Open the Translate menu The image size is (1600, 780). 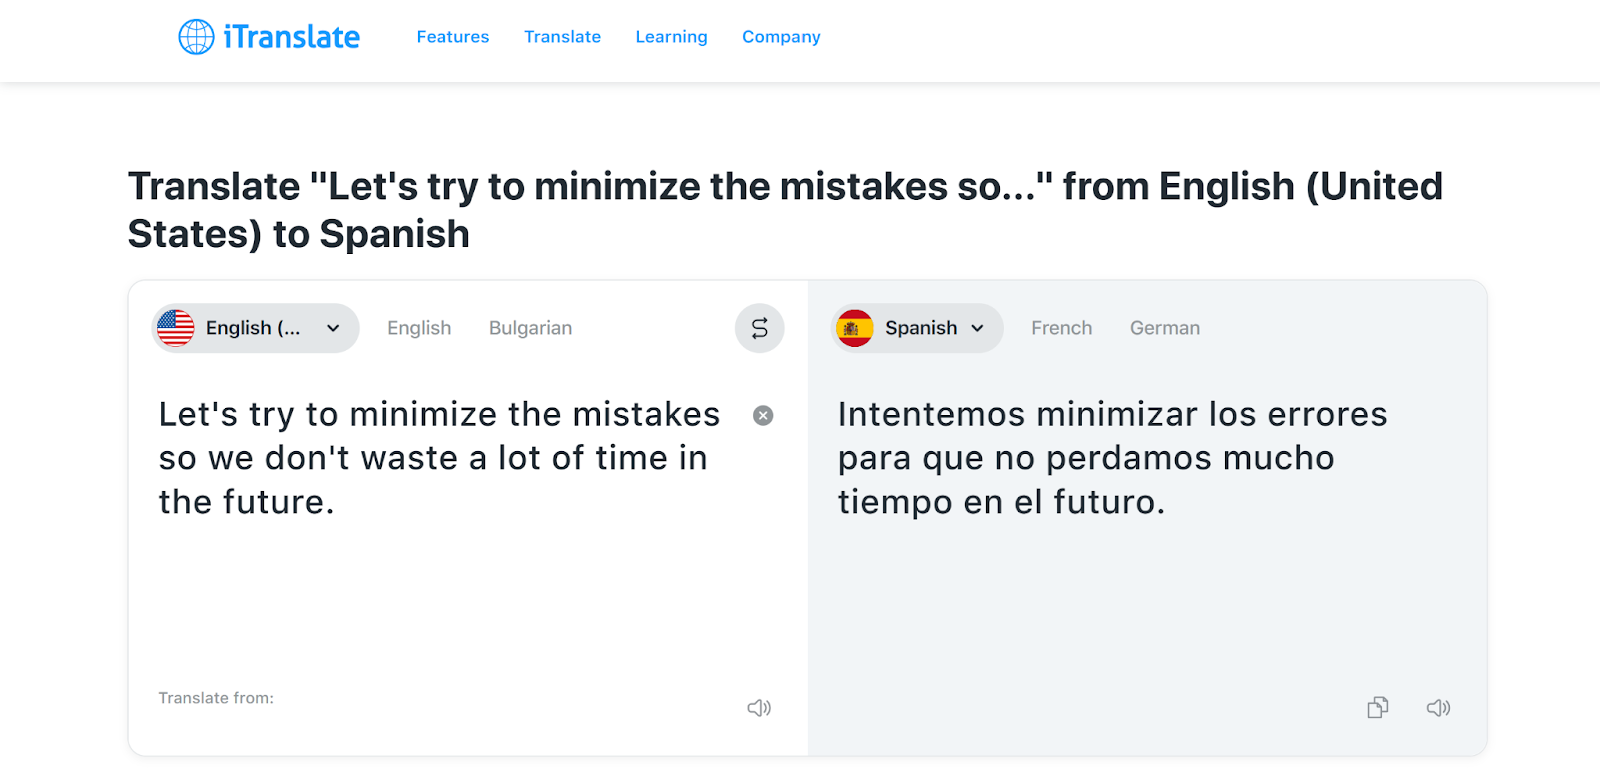pyautogui.click(x=563, y=37)
